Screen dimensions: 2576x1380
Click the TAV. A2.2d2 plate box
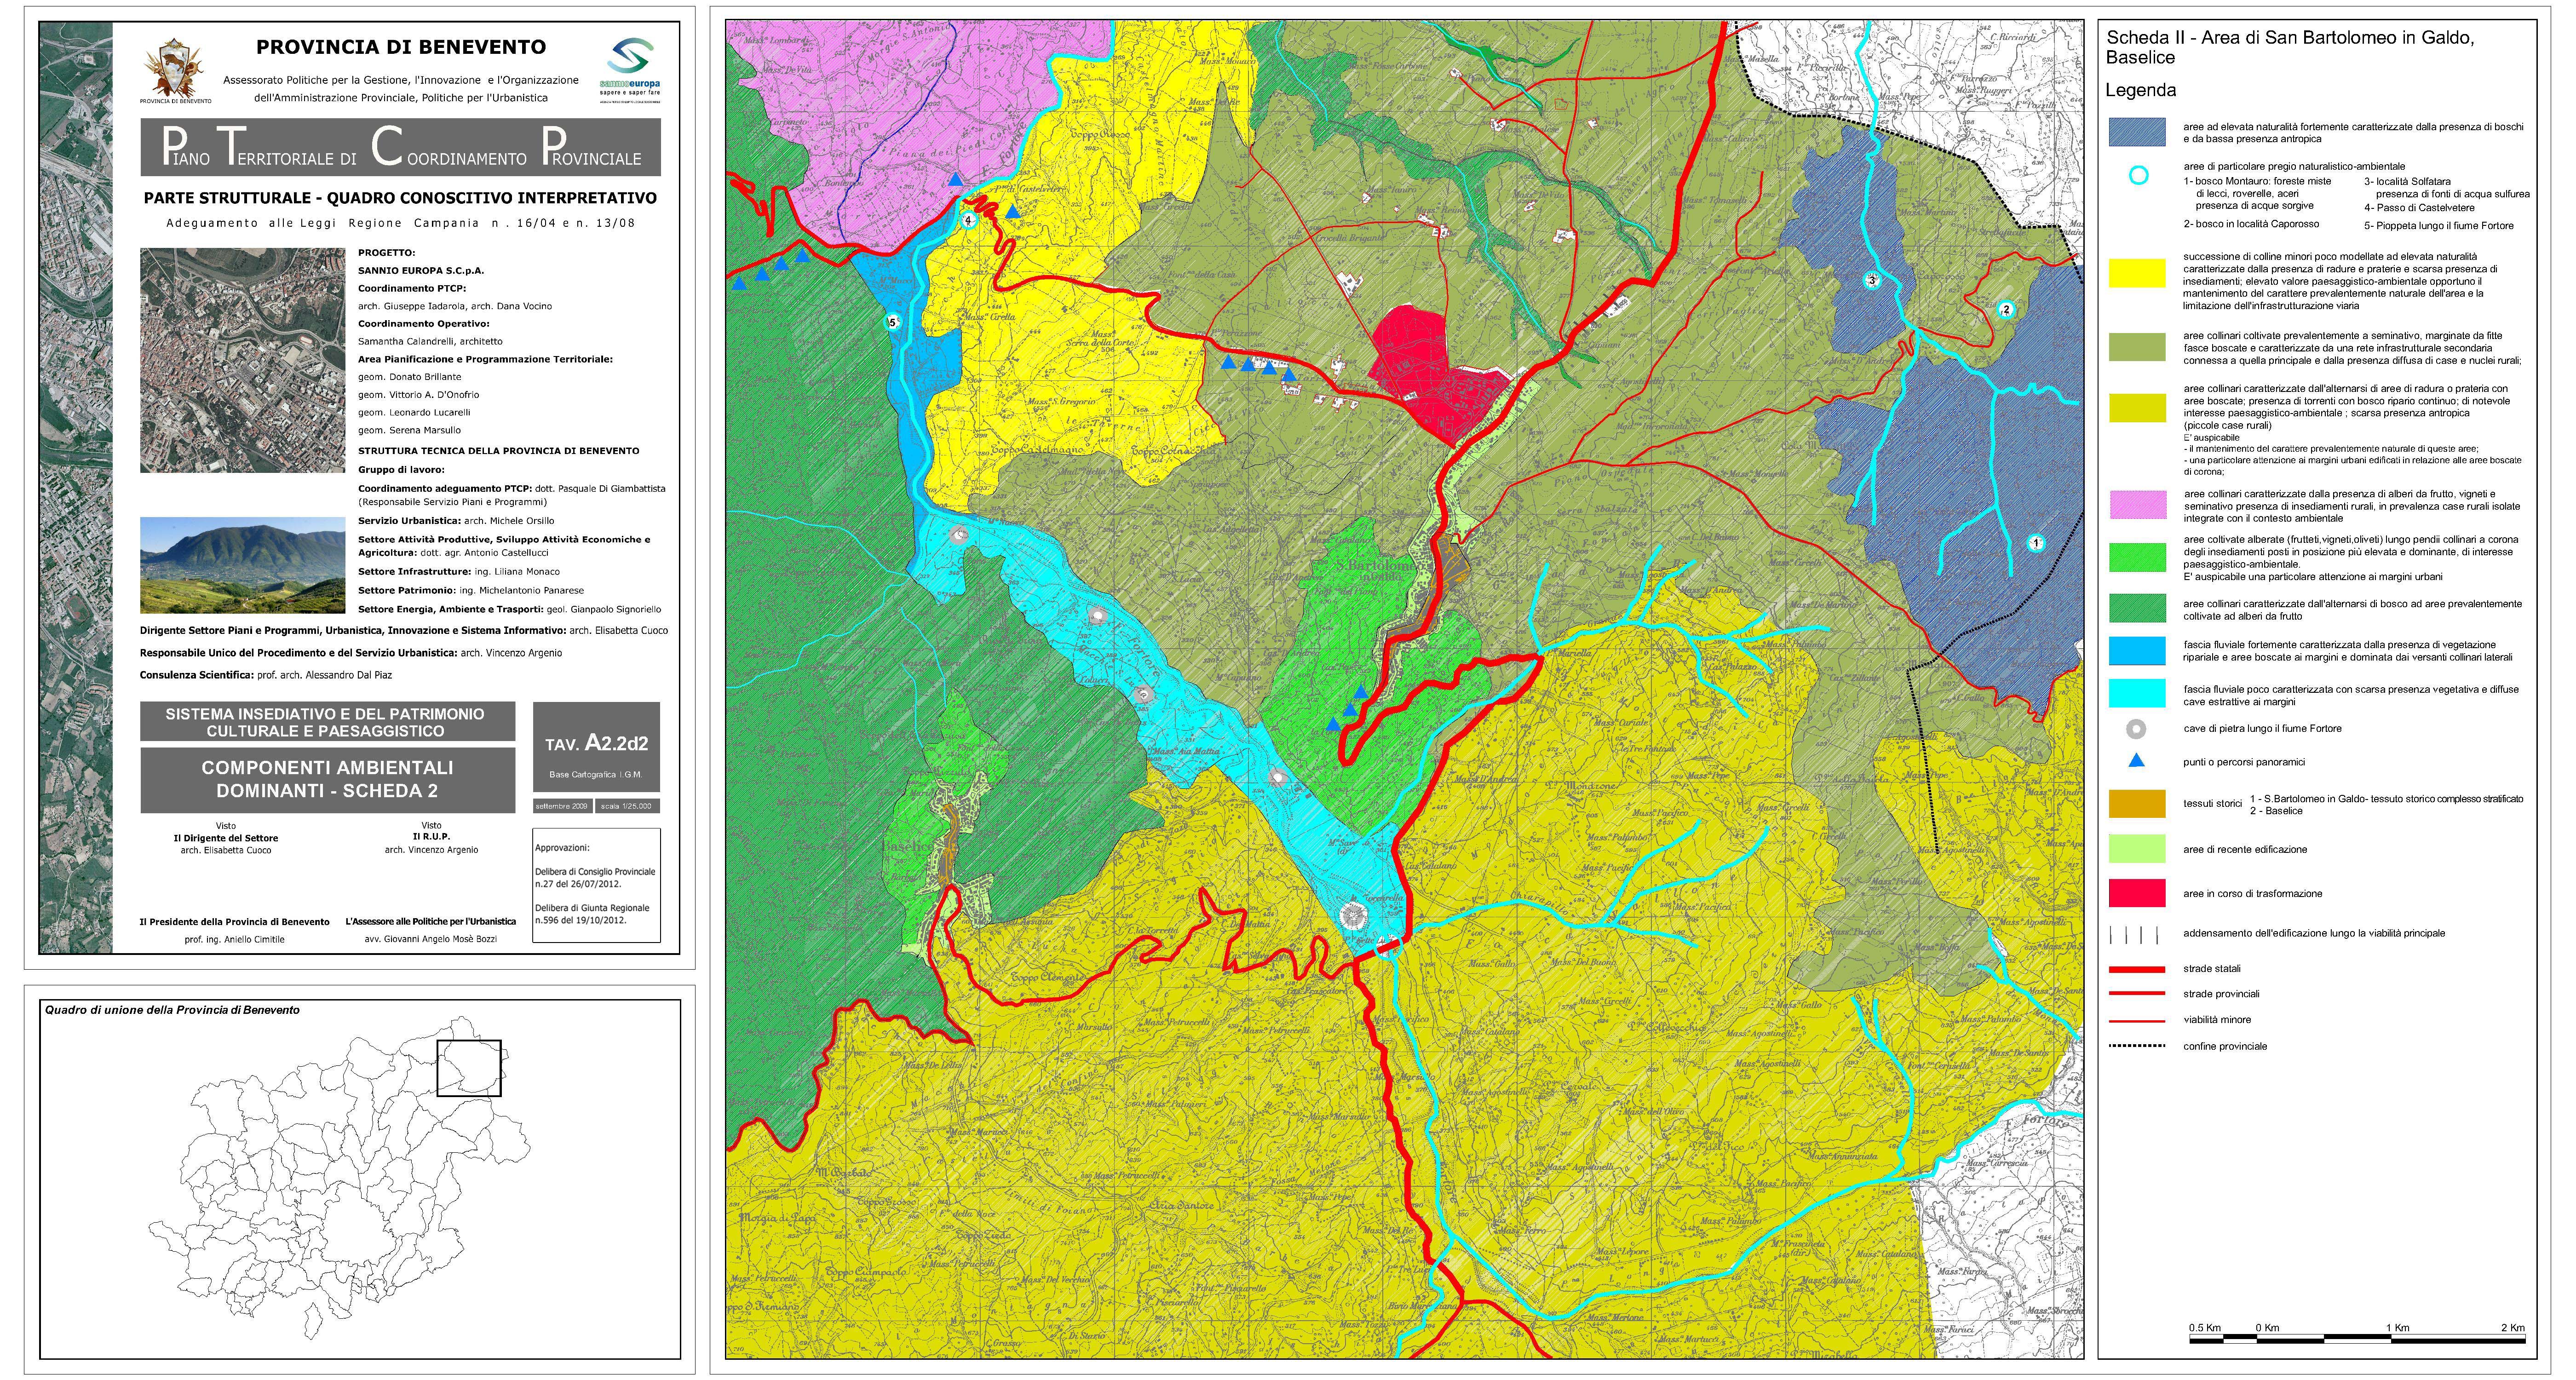click(596, 747)
